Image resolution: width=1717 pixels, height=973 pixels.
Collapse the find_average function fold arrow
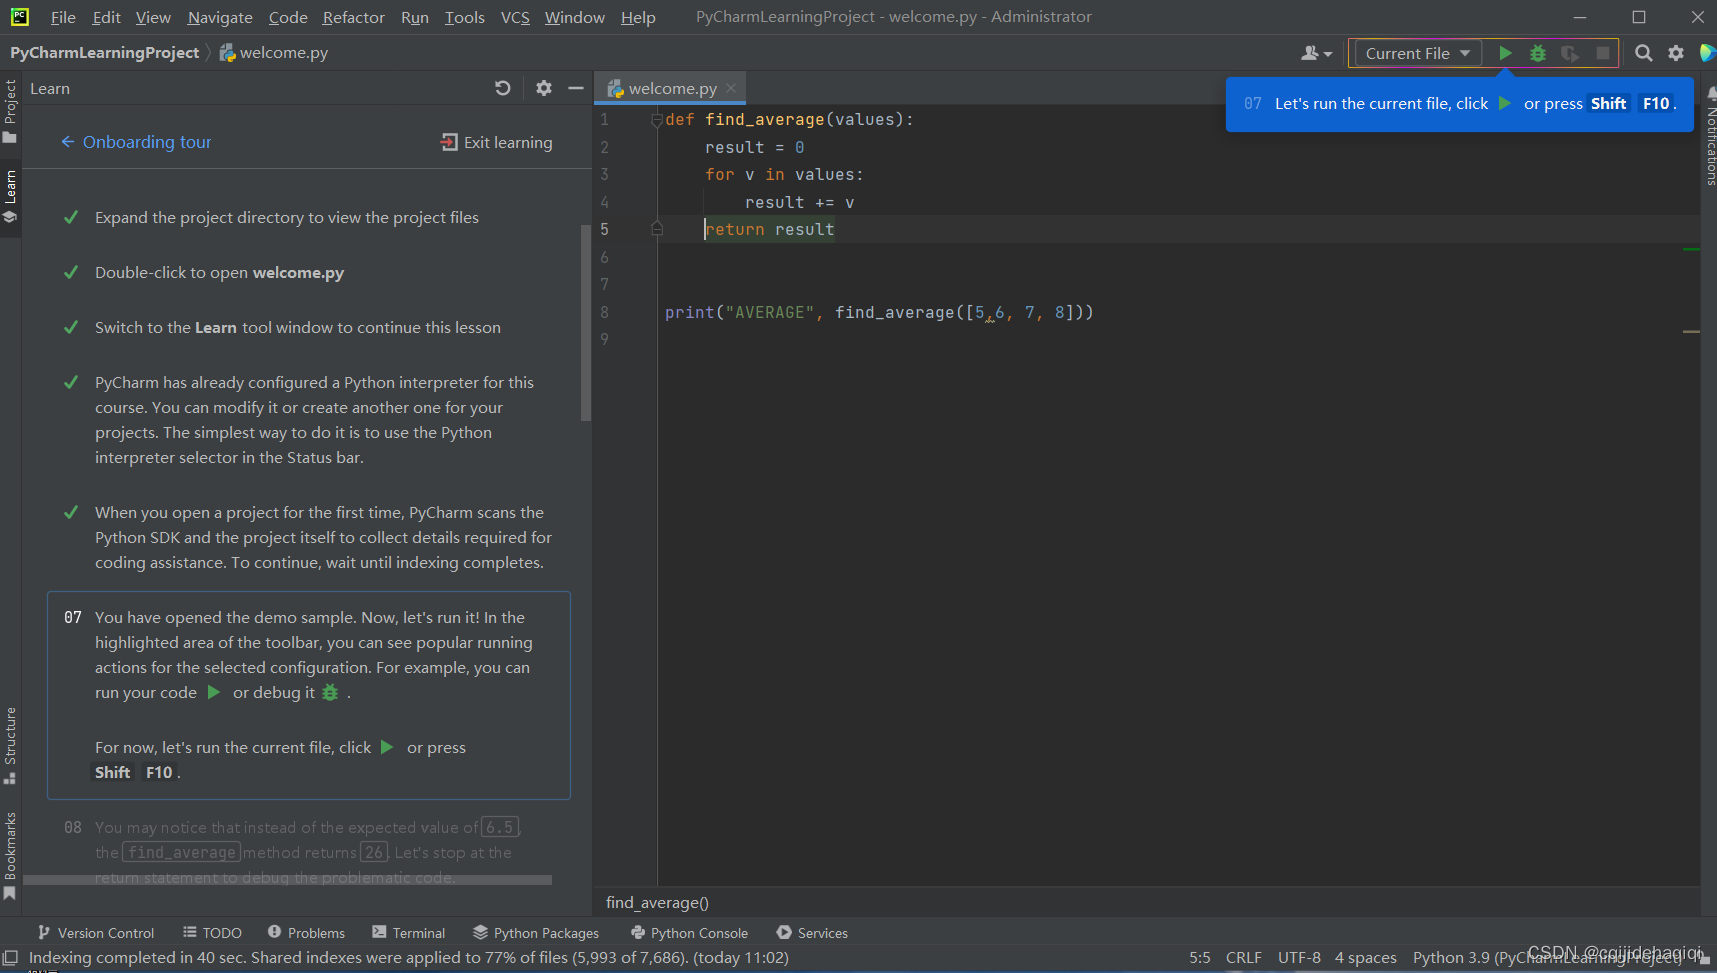click(657, 119)
